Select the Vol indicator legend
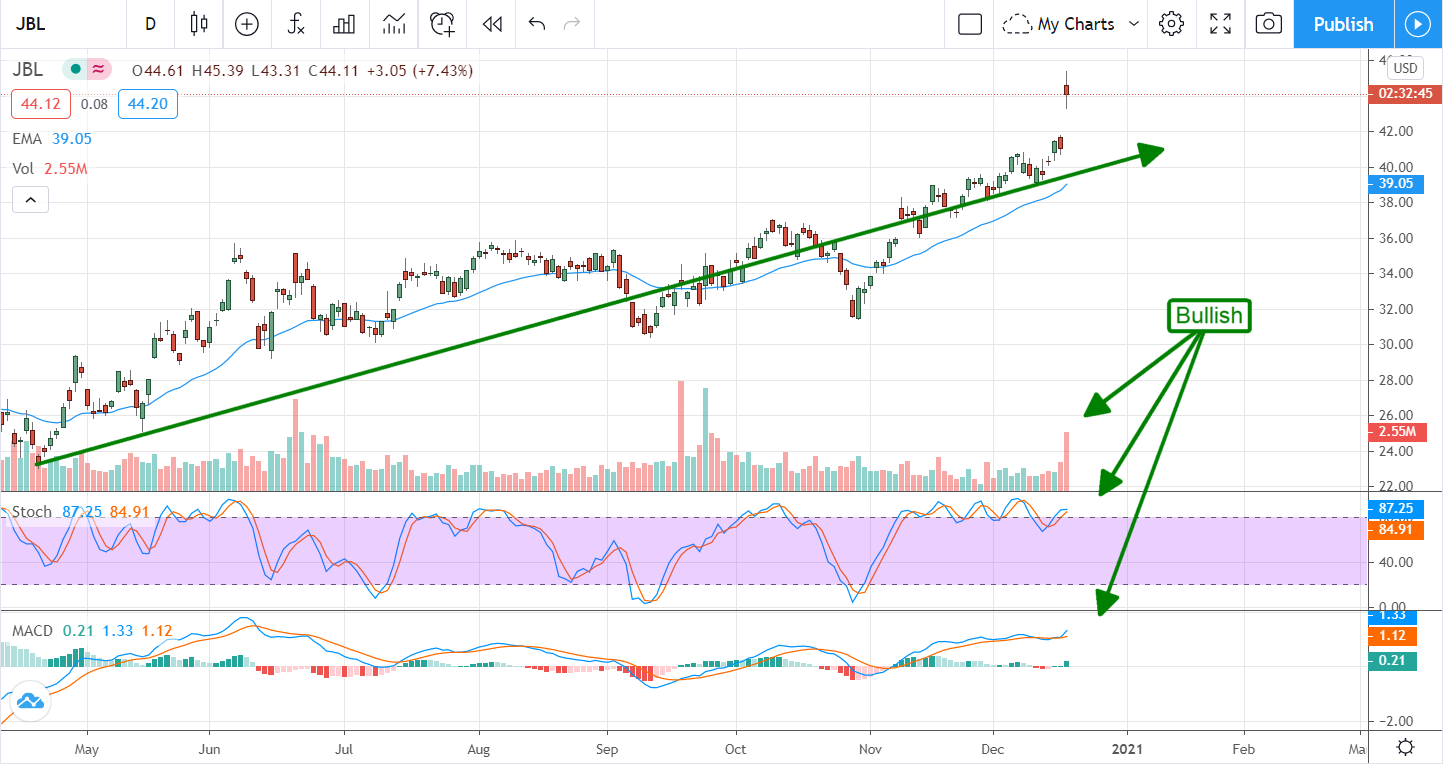1443x764 pixels. click(24, 169)
